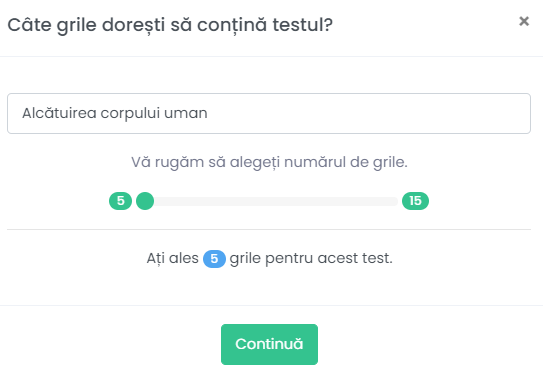The width and height of the screenshot is (543, 377).
Task: Click the word 'testul?' in the heading
Action: (303, 25)
